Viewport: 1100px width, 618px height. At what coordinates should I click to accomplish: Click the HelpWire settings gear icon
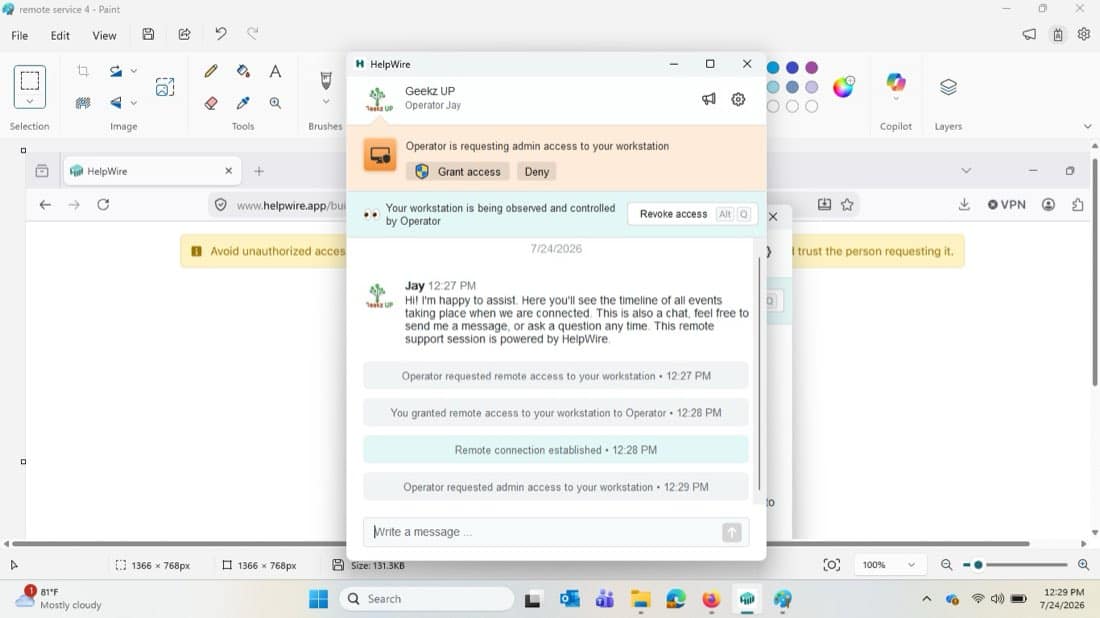pos(738,100)
